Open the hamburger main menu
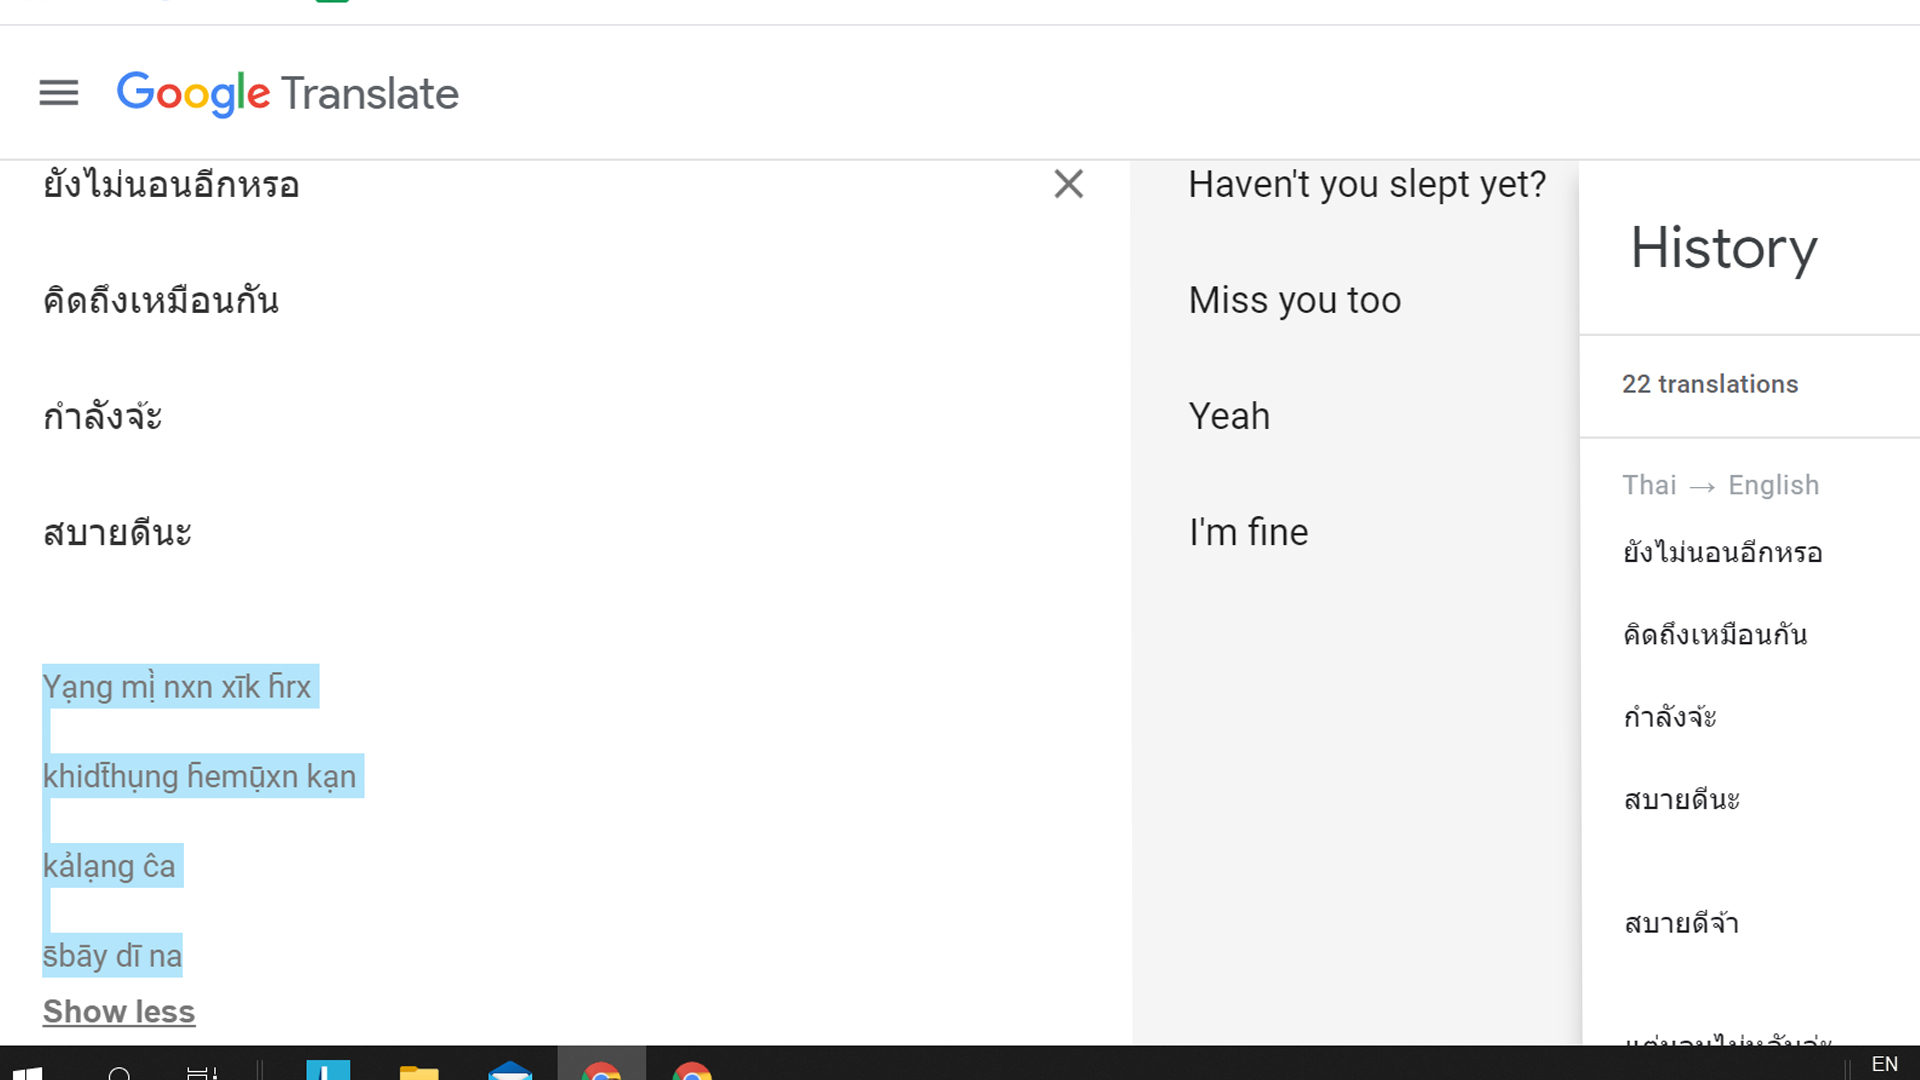Viewport: 1920px width, 1080px height. [59, 93]
